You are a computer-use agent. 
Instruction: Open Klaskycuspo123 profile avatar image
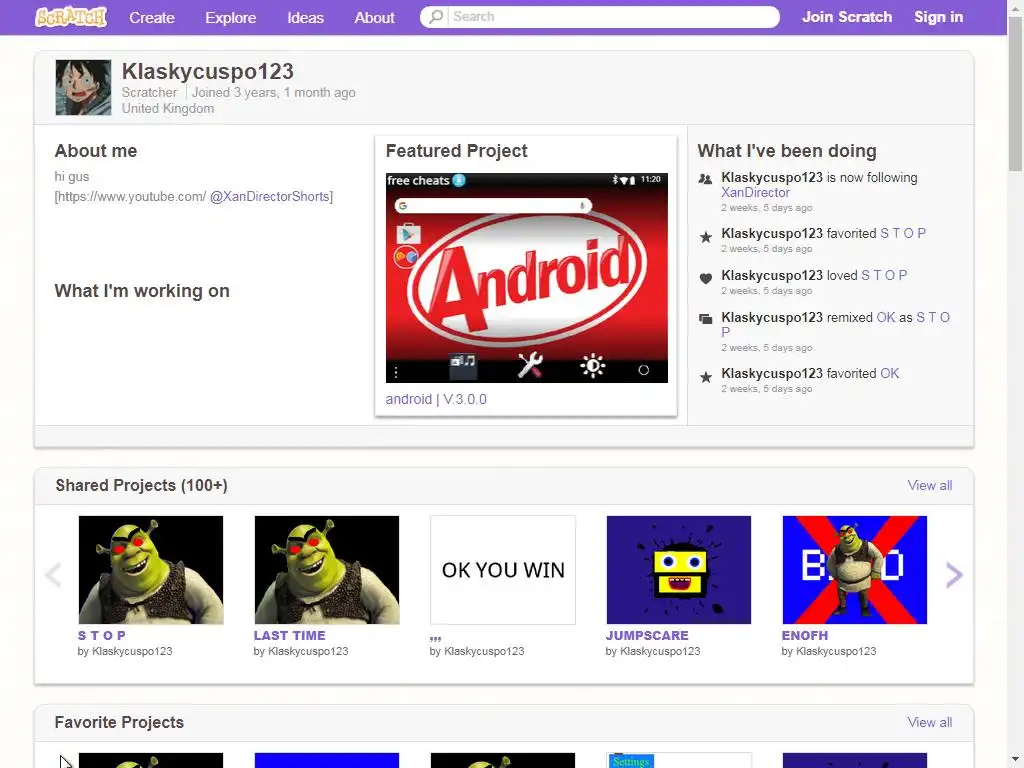click(x=83, y=88)
